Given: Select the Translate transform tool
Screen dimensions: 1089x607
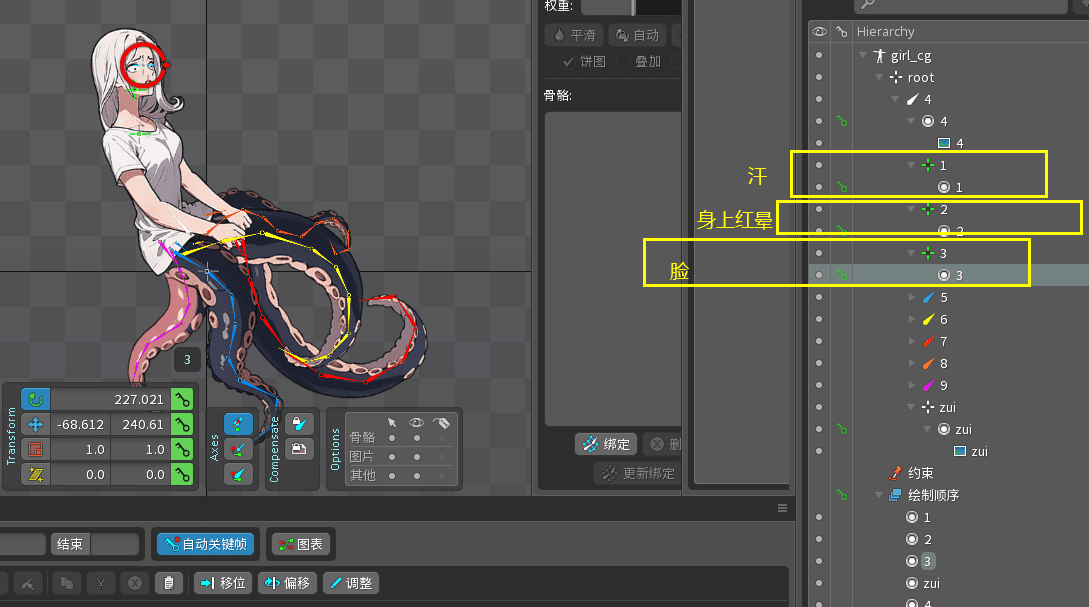Looking at the screenshot, I should click(x=36, y=424).
